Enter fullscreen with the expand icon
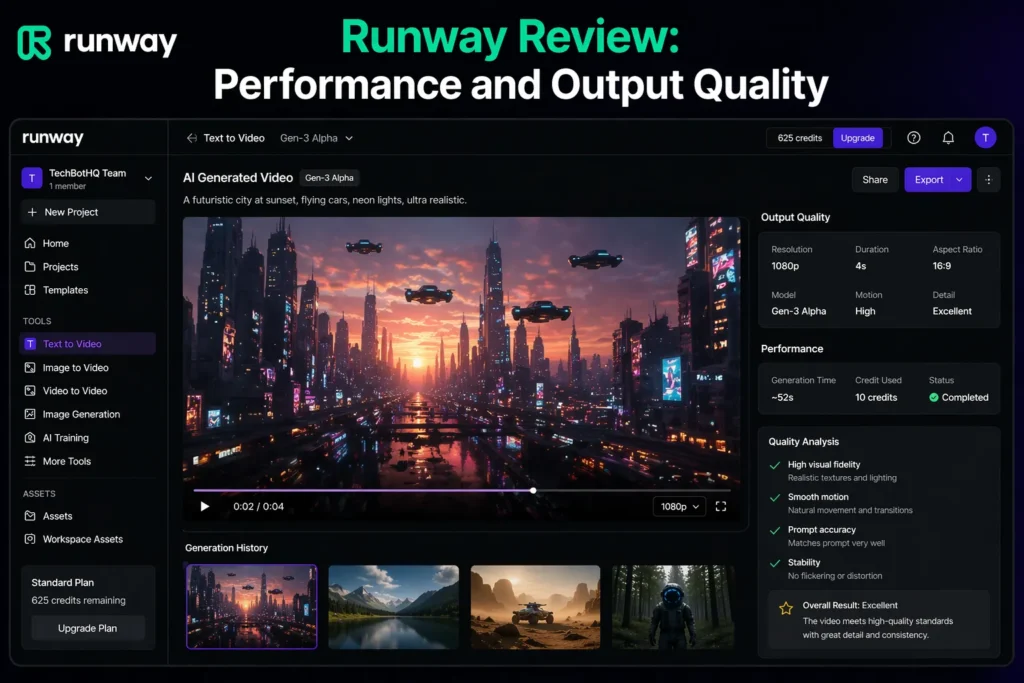Image resolution: width=1024 pixels, height=683 pixels. coord(721,507)
